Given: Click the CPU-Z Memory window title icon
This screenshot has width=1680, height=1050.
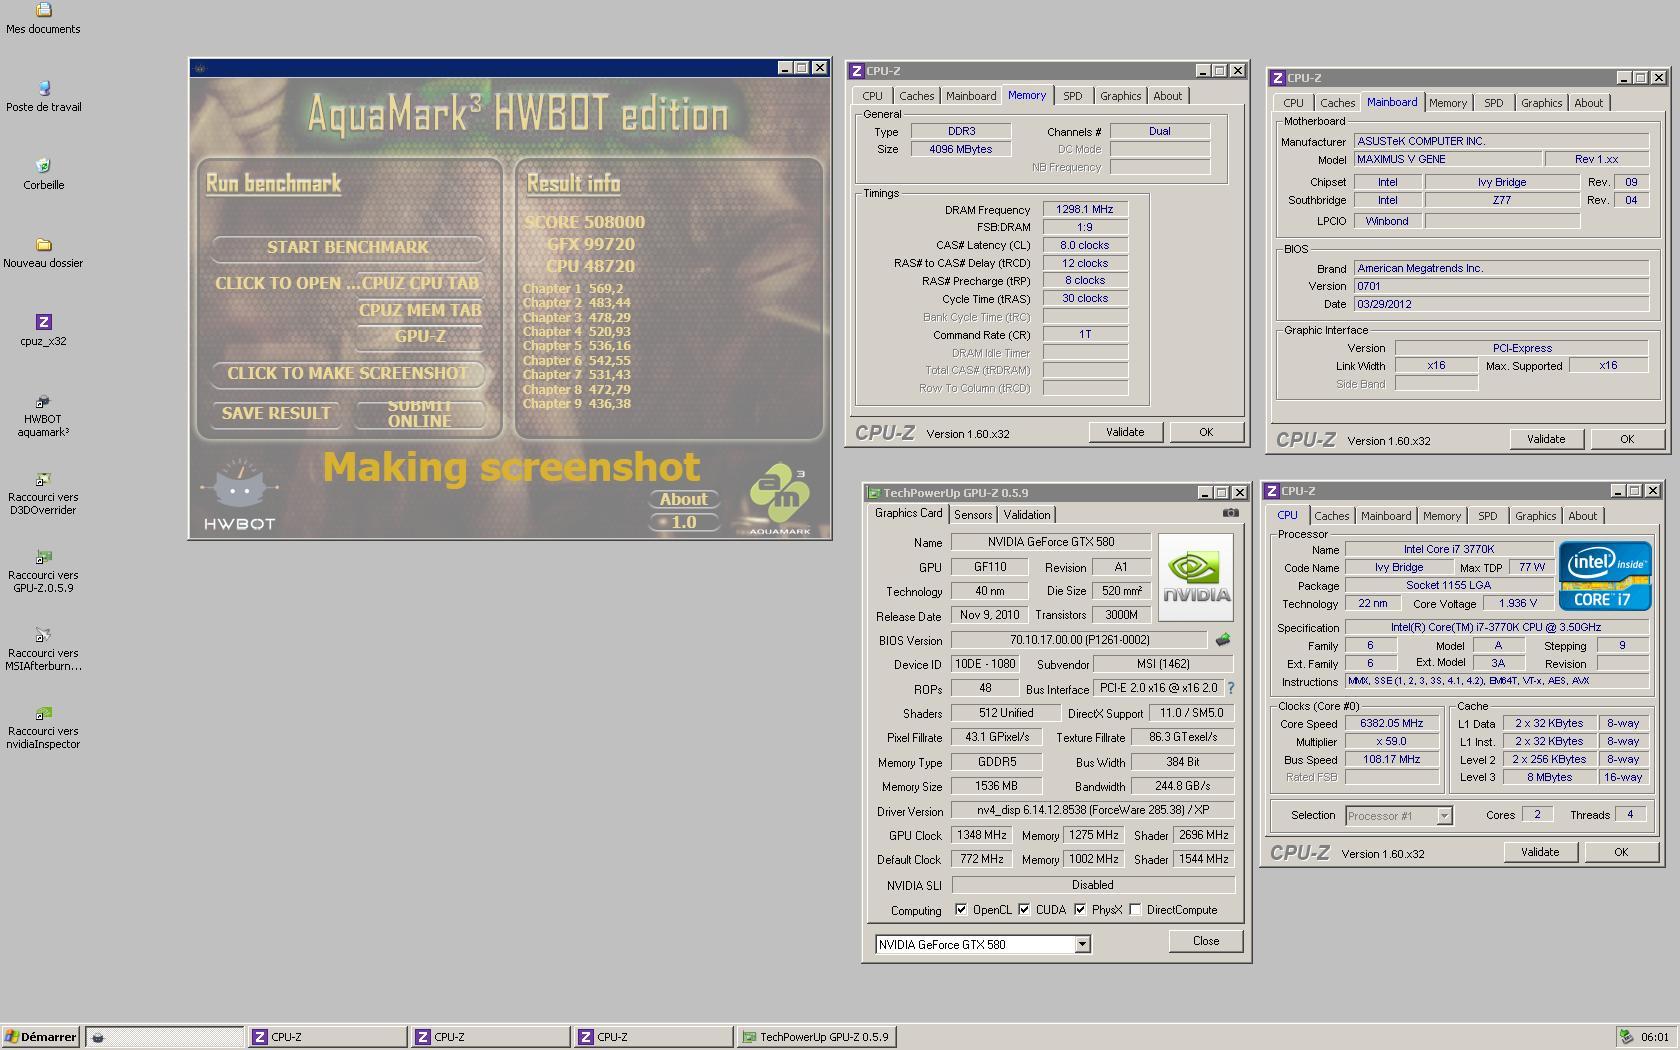Looking at the screenshot, I should click(x=856, y=71).
